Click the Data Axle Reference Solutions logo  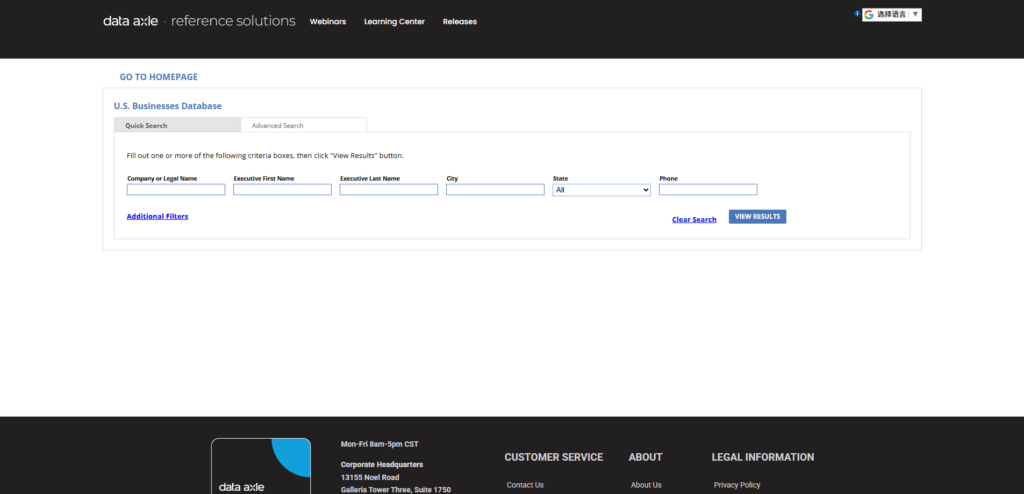pyautogui.click(x=199, y=21)
